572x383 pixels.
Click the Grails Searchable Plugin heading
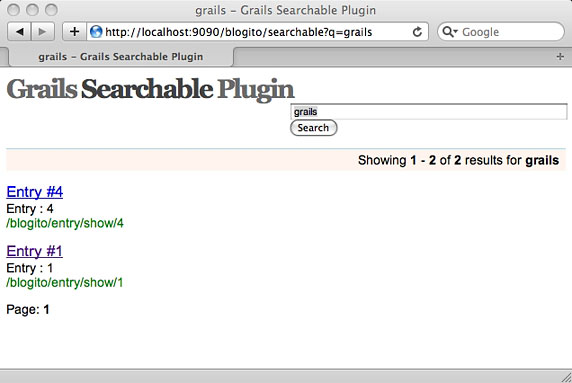pos(150,89)
